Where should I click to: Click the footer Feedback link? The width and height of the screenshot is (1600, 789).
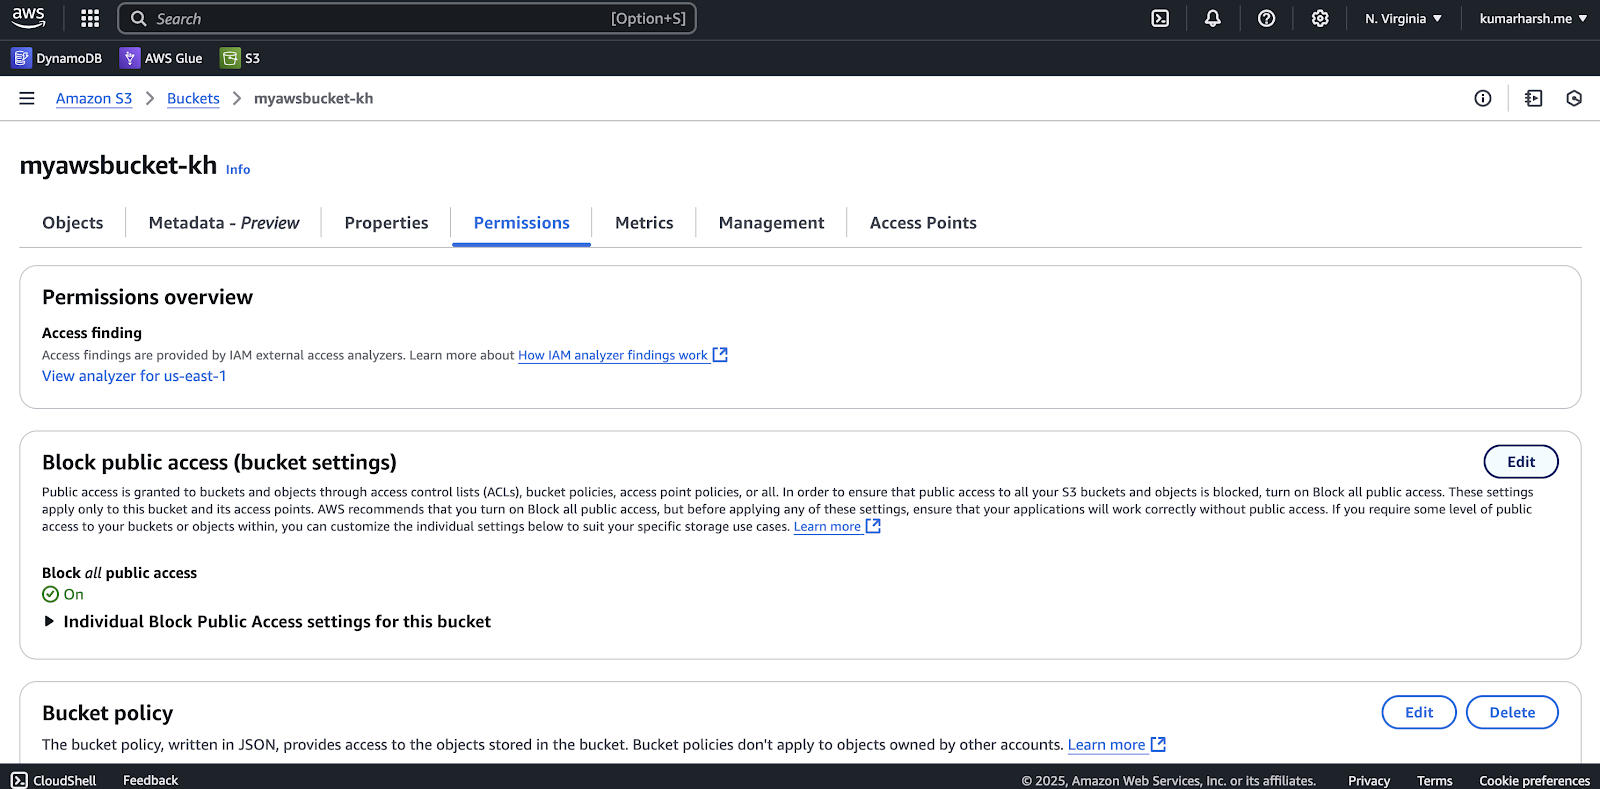pos(150,780)
